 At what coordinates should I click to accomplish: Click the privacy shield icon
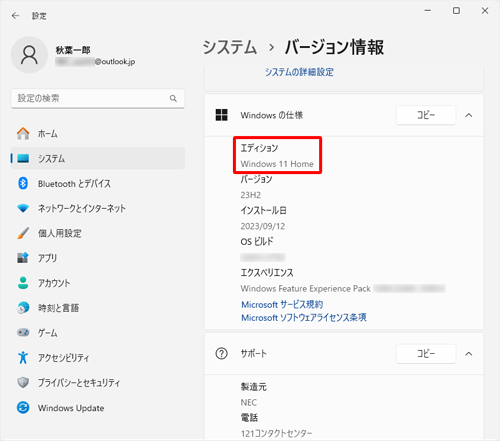click(23, 382)
